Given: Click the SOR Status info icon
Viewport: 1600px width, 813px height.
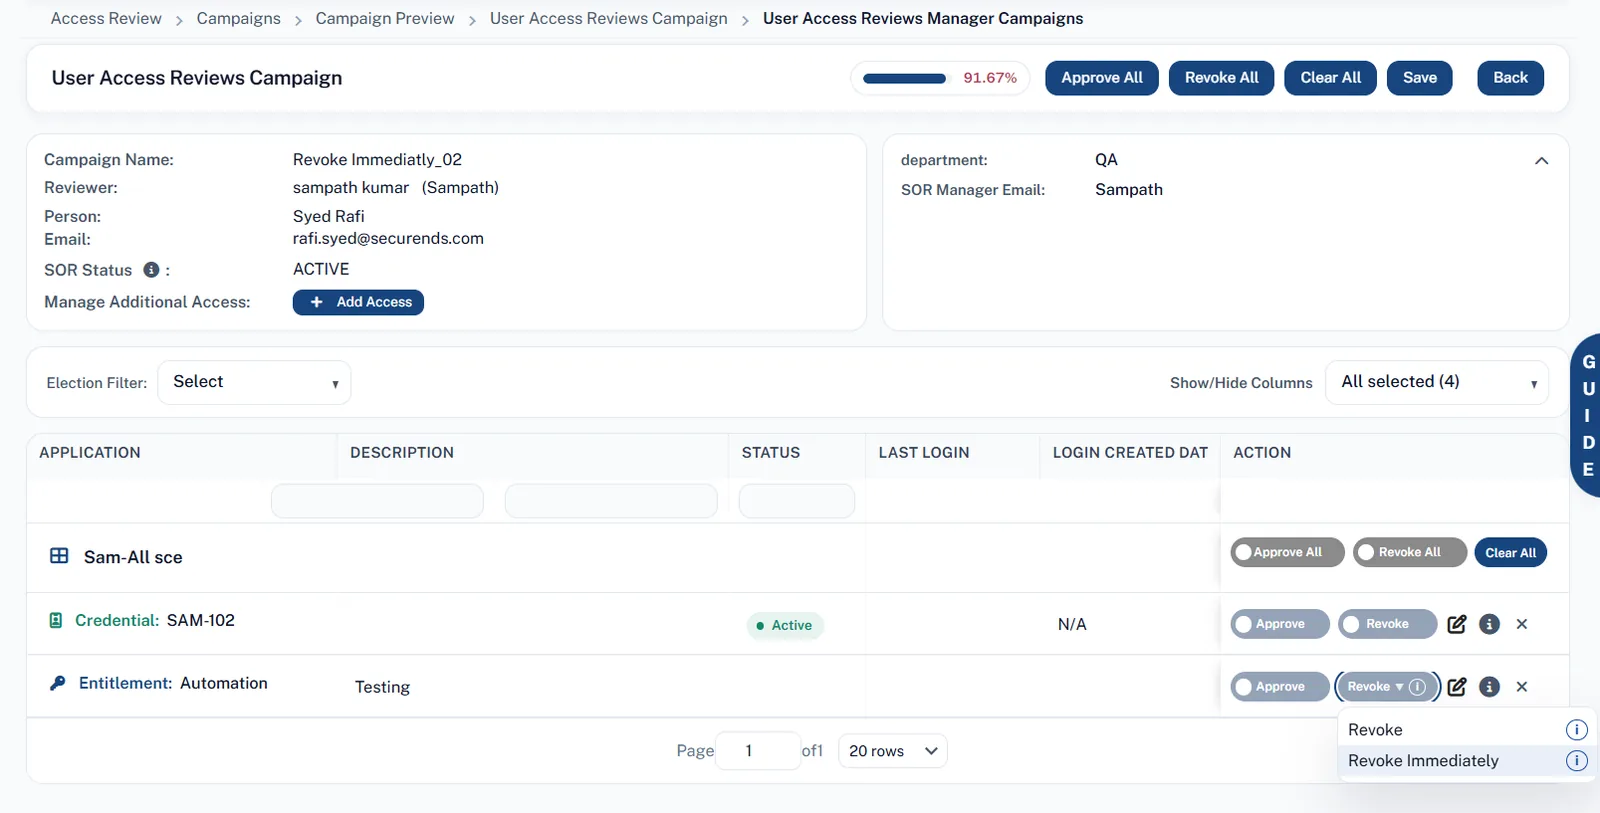Looking at the screenshot, I should tap(151, 270).
